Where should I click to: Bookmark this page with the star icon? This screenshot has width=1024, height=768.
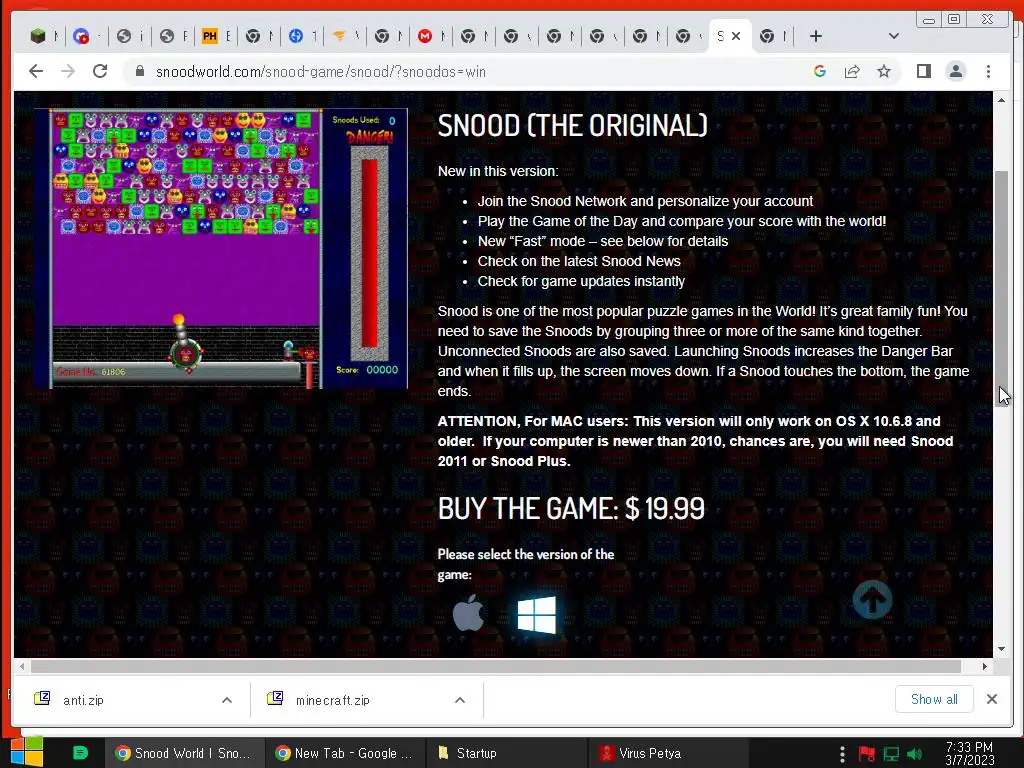pyautogui.click(x=884, y=71)
